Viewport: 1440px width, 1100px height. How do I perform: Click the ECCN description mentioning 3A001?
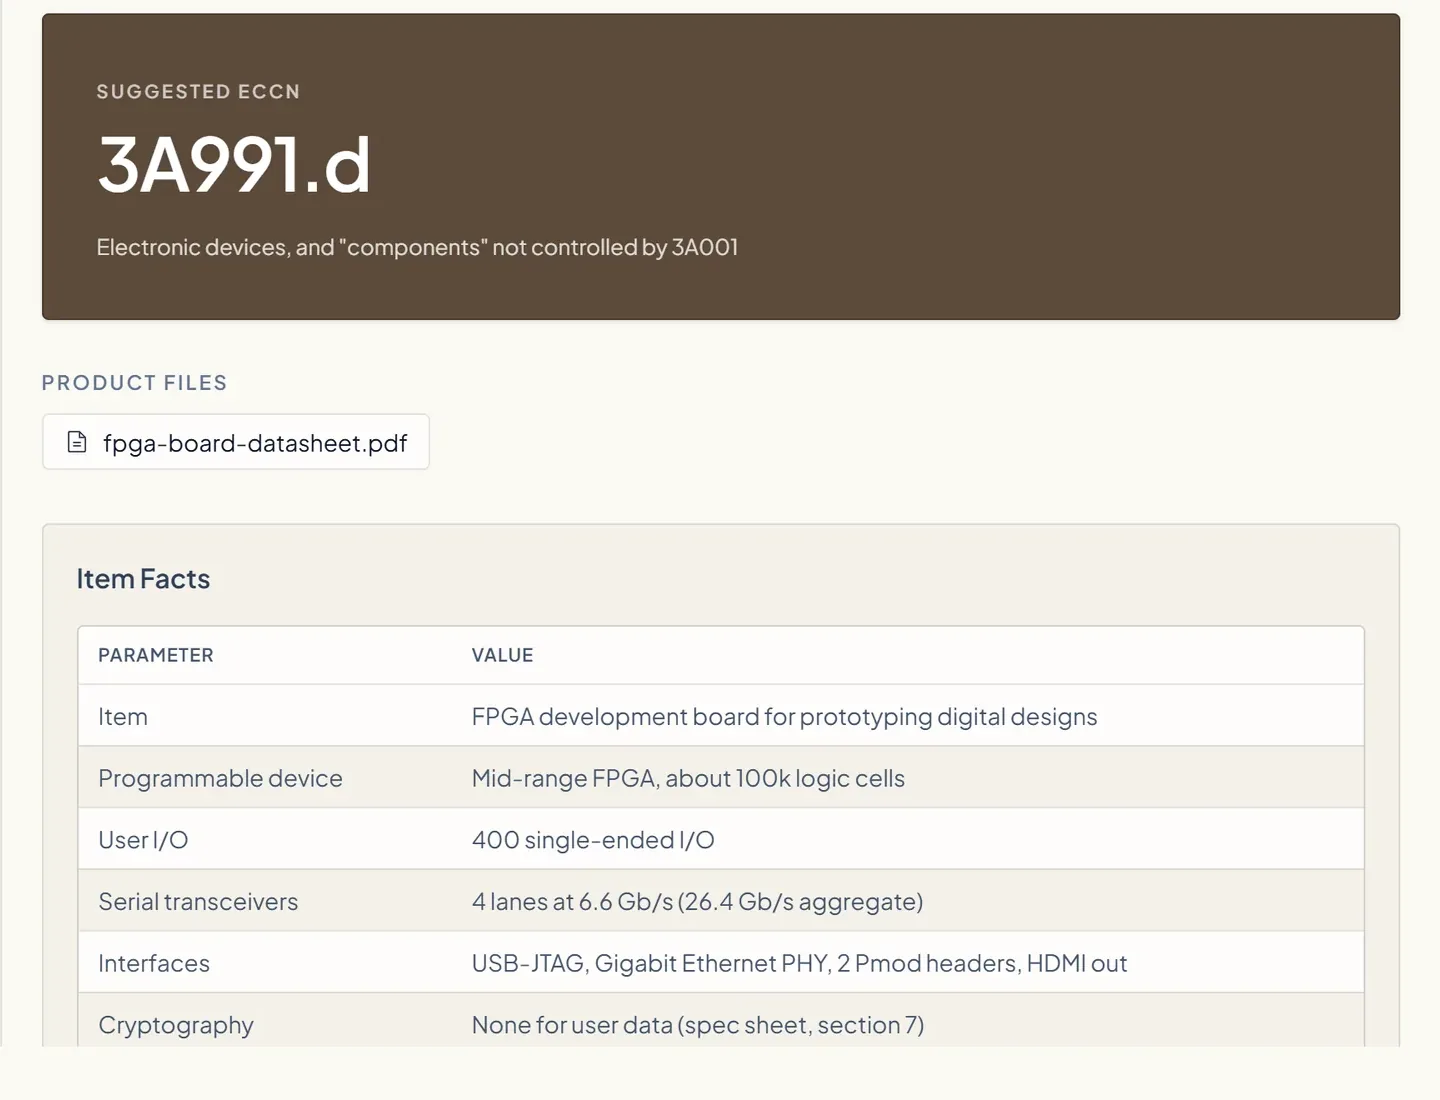[417, 247]
